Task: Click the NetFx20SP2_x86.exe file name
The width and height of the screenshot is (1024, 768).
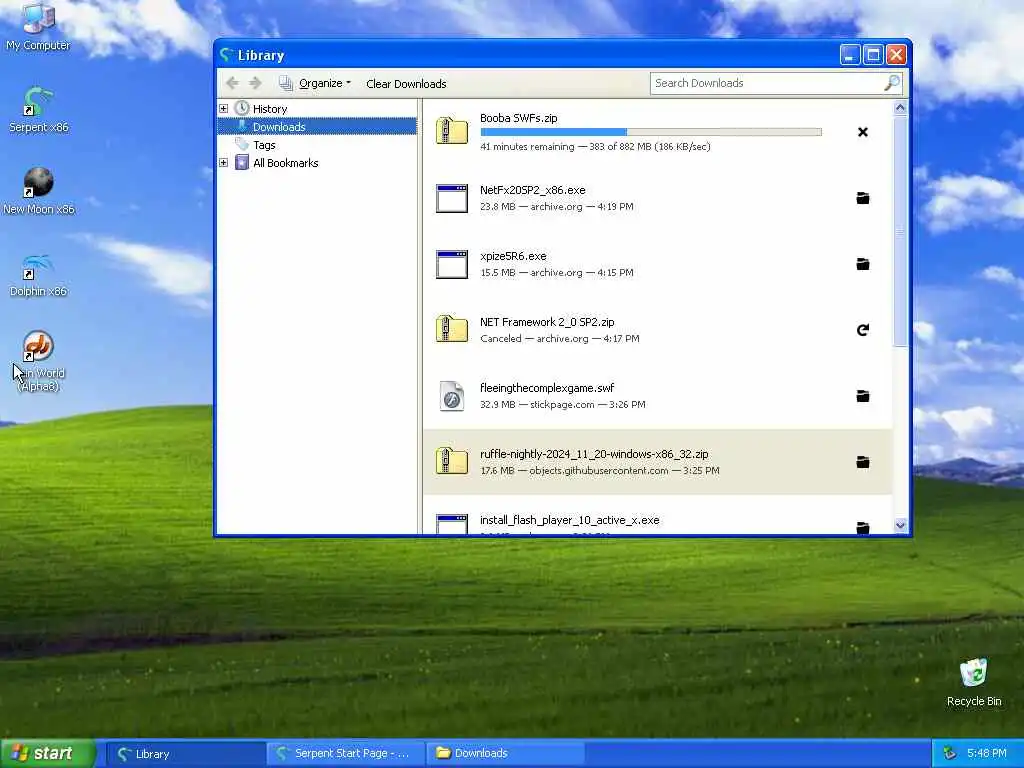Action: click(532, 190)
